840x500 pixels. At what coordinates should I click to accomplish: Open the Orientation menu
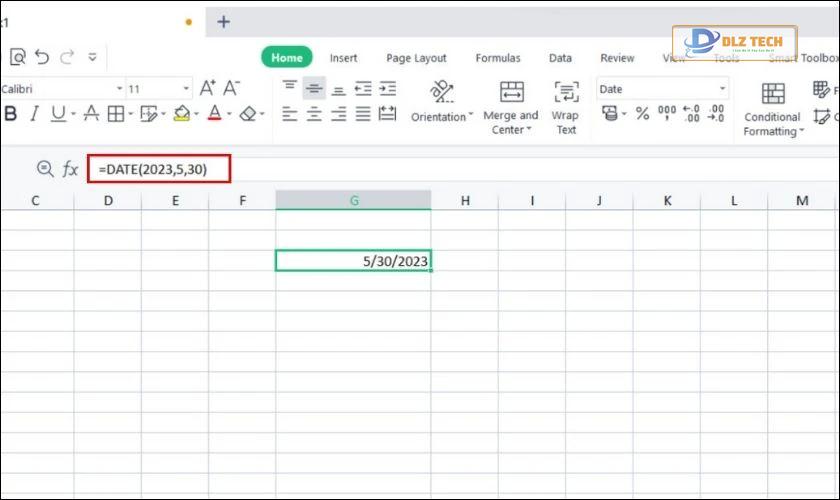click(x=442, y=102)
